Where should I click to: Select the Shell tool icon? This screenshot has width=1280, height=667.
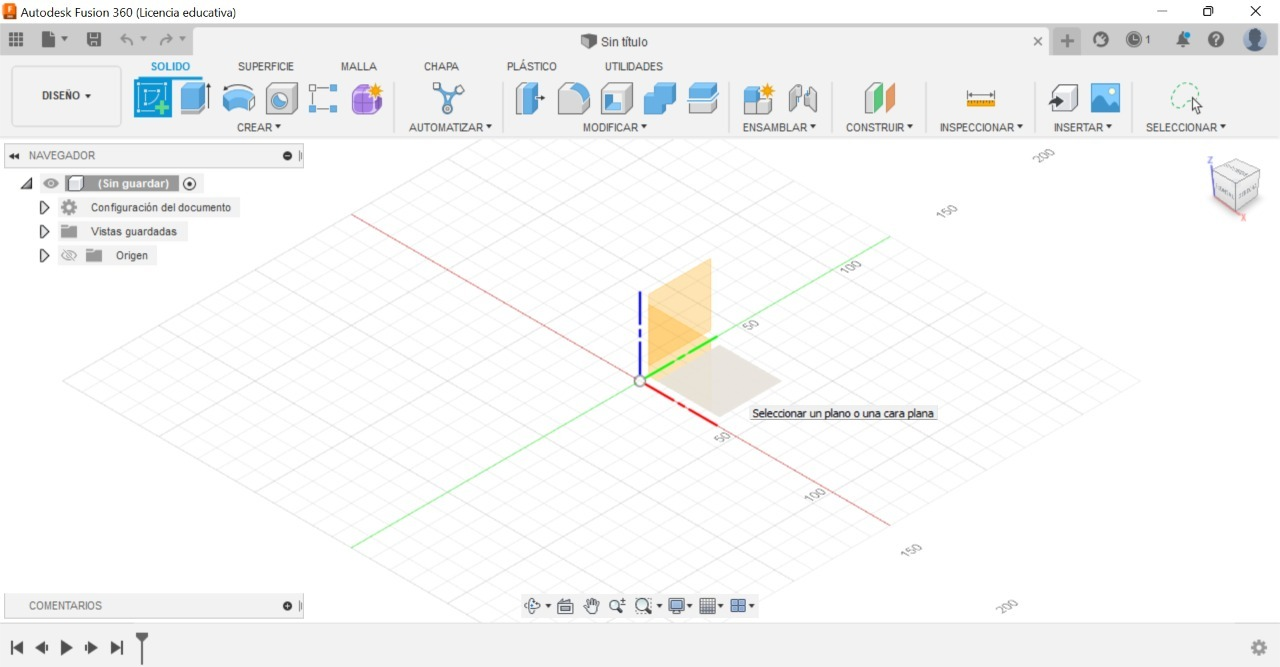tap(617, 98)
